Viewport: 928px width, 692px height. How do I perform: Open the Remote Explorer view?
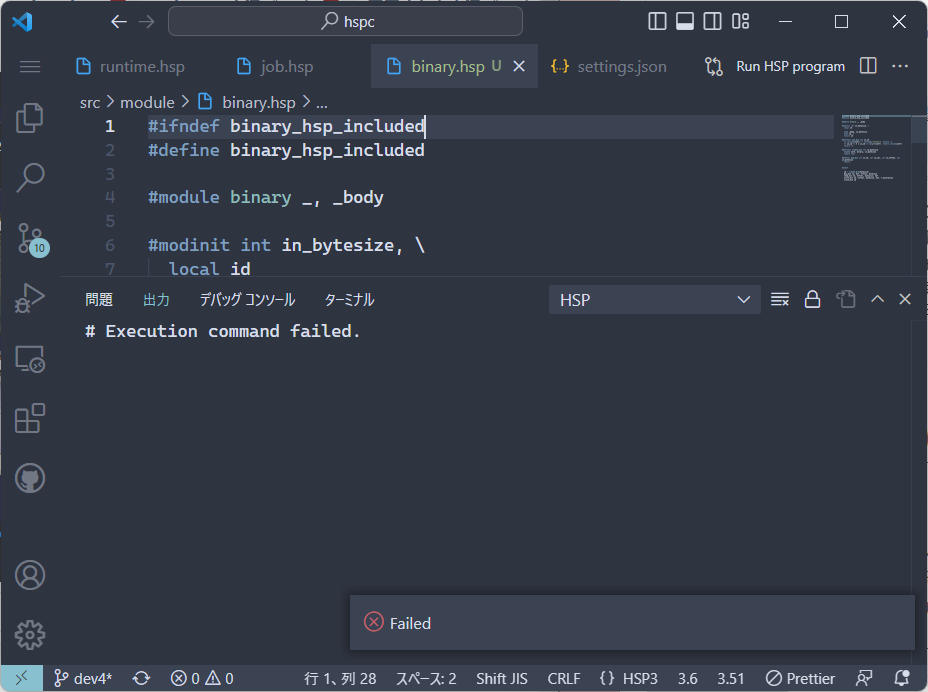click(x=30, y=359)
